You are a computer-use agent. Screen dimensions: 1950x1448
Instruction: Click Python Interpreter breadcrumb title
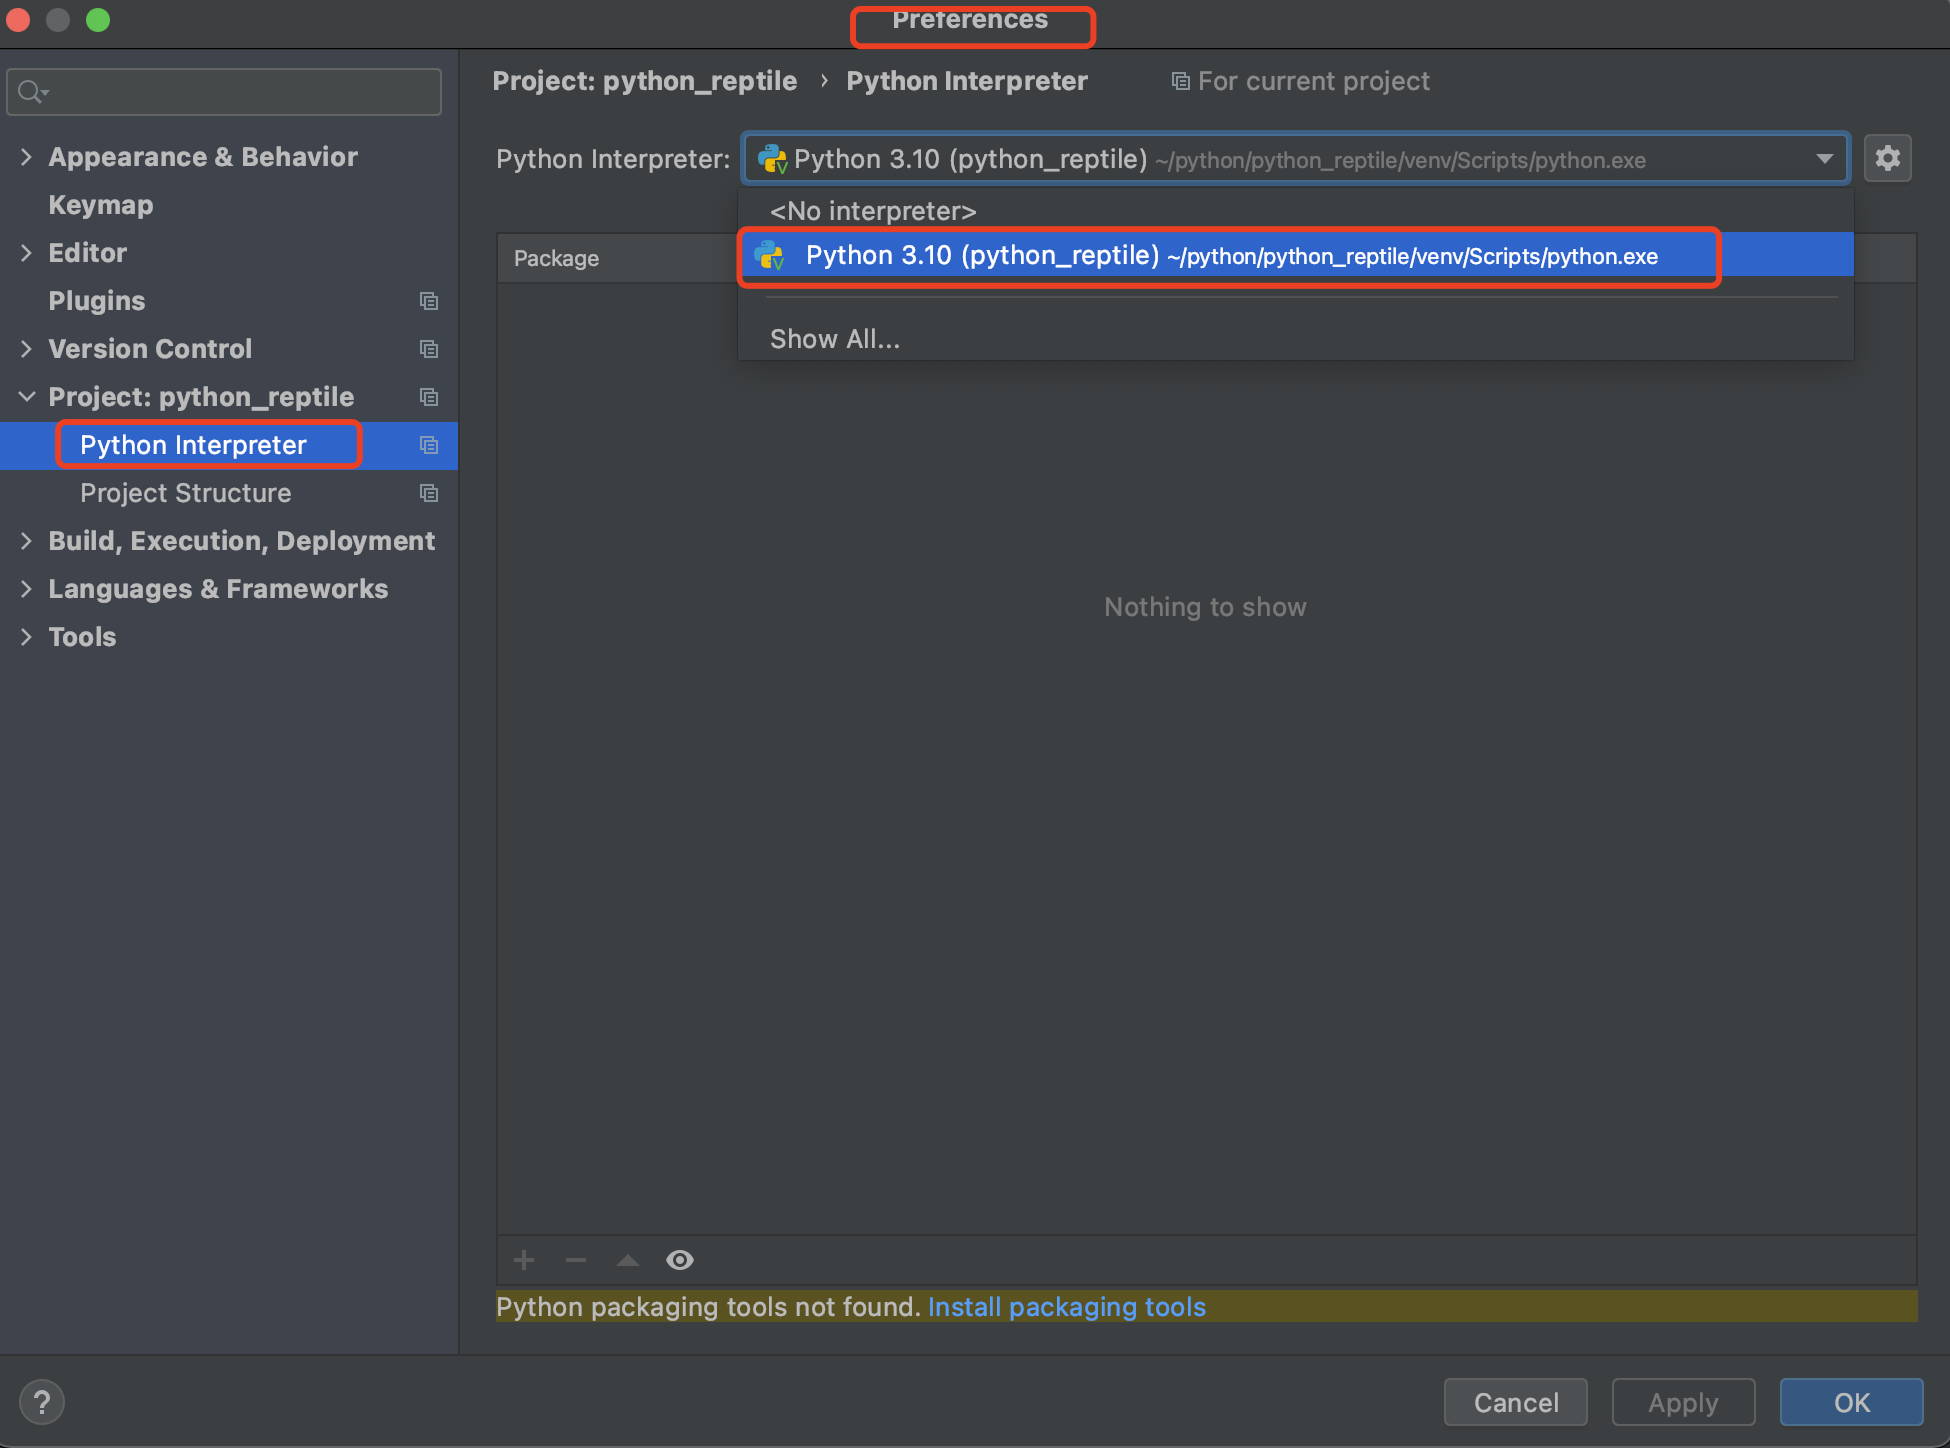click(966, 81)
